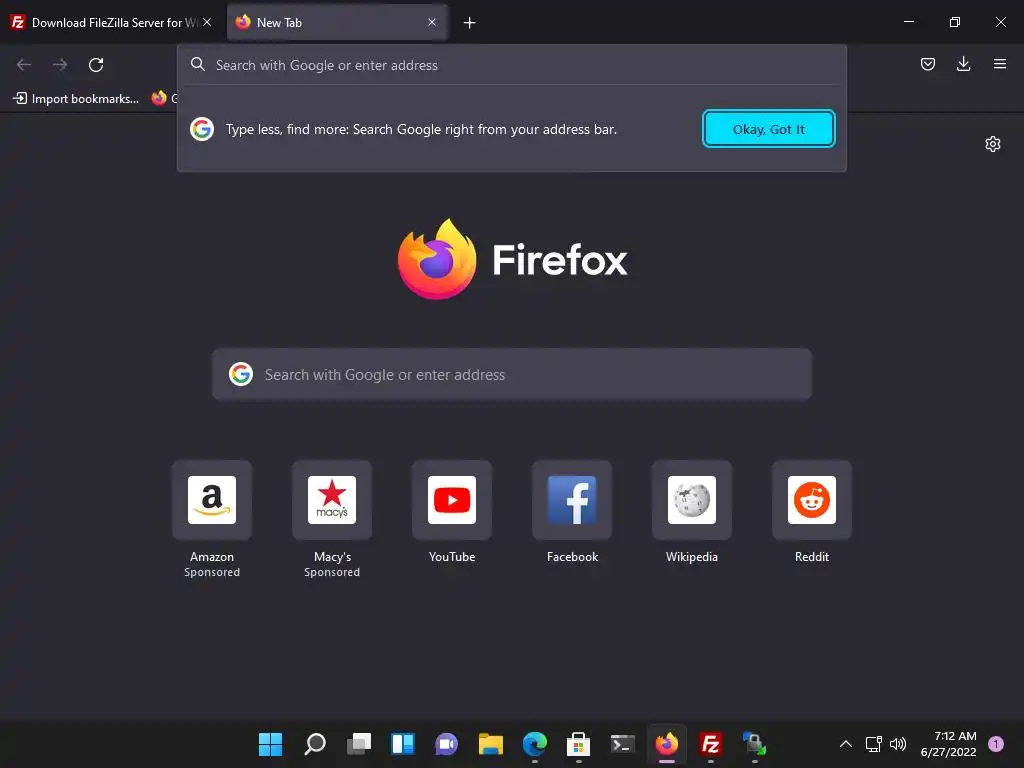Open the volume tray icon

pyautogui.click(x=898, y=744)
